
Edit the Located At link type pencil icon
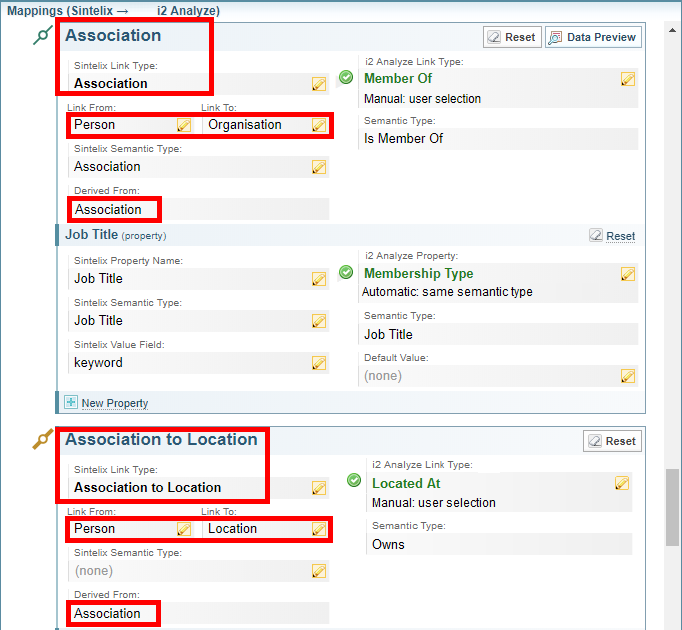tap(622, 483)
